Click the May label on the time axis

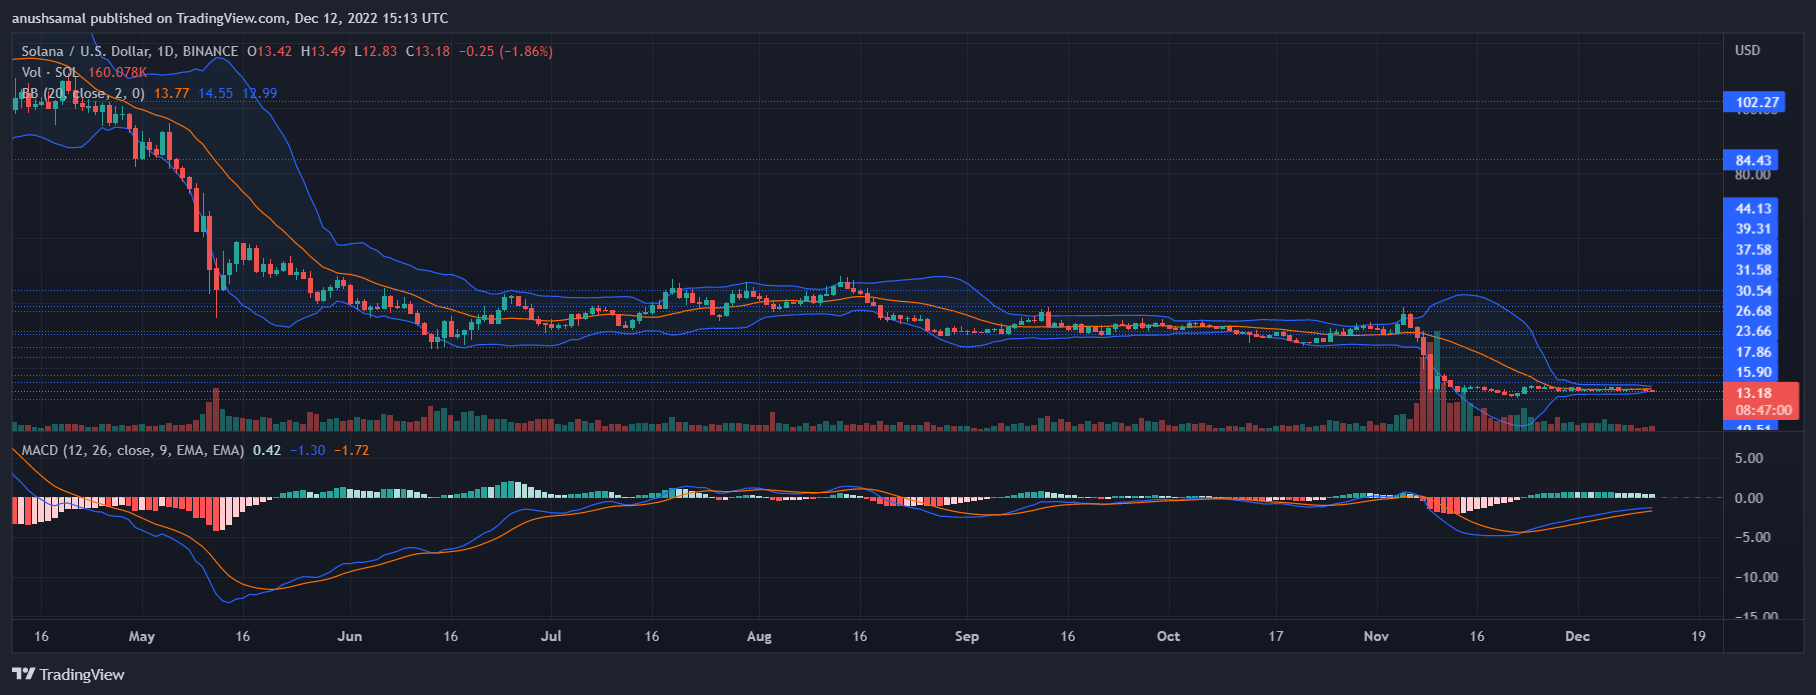click(x=142, y=636)
